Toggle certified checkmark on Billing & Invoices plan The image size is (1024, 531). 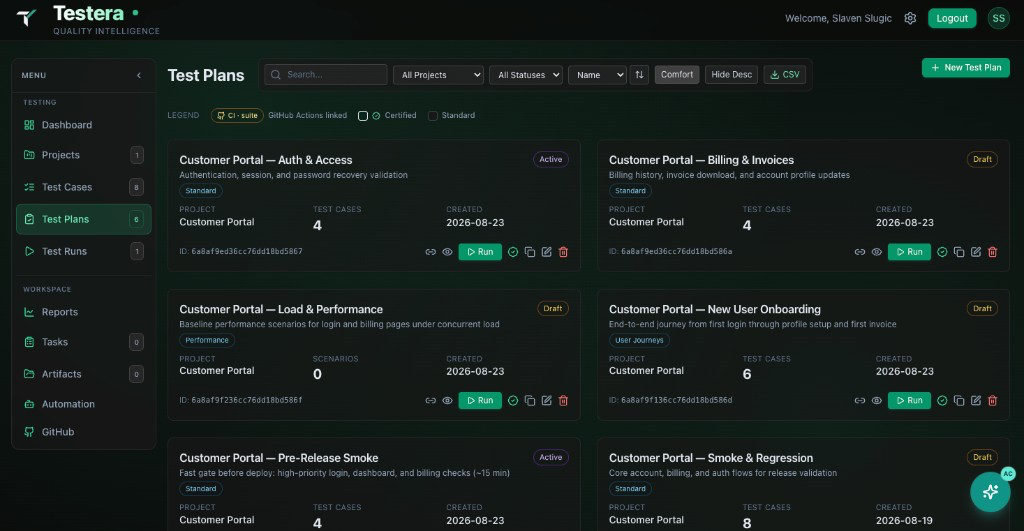pos(942,252)
